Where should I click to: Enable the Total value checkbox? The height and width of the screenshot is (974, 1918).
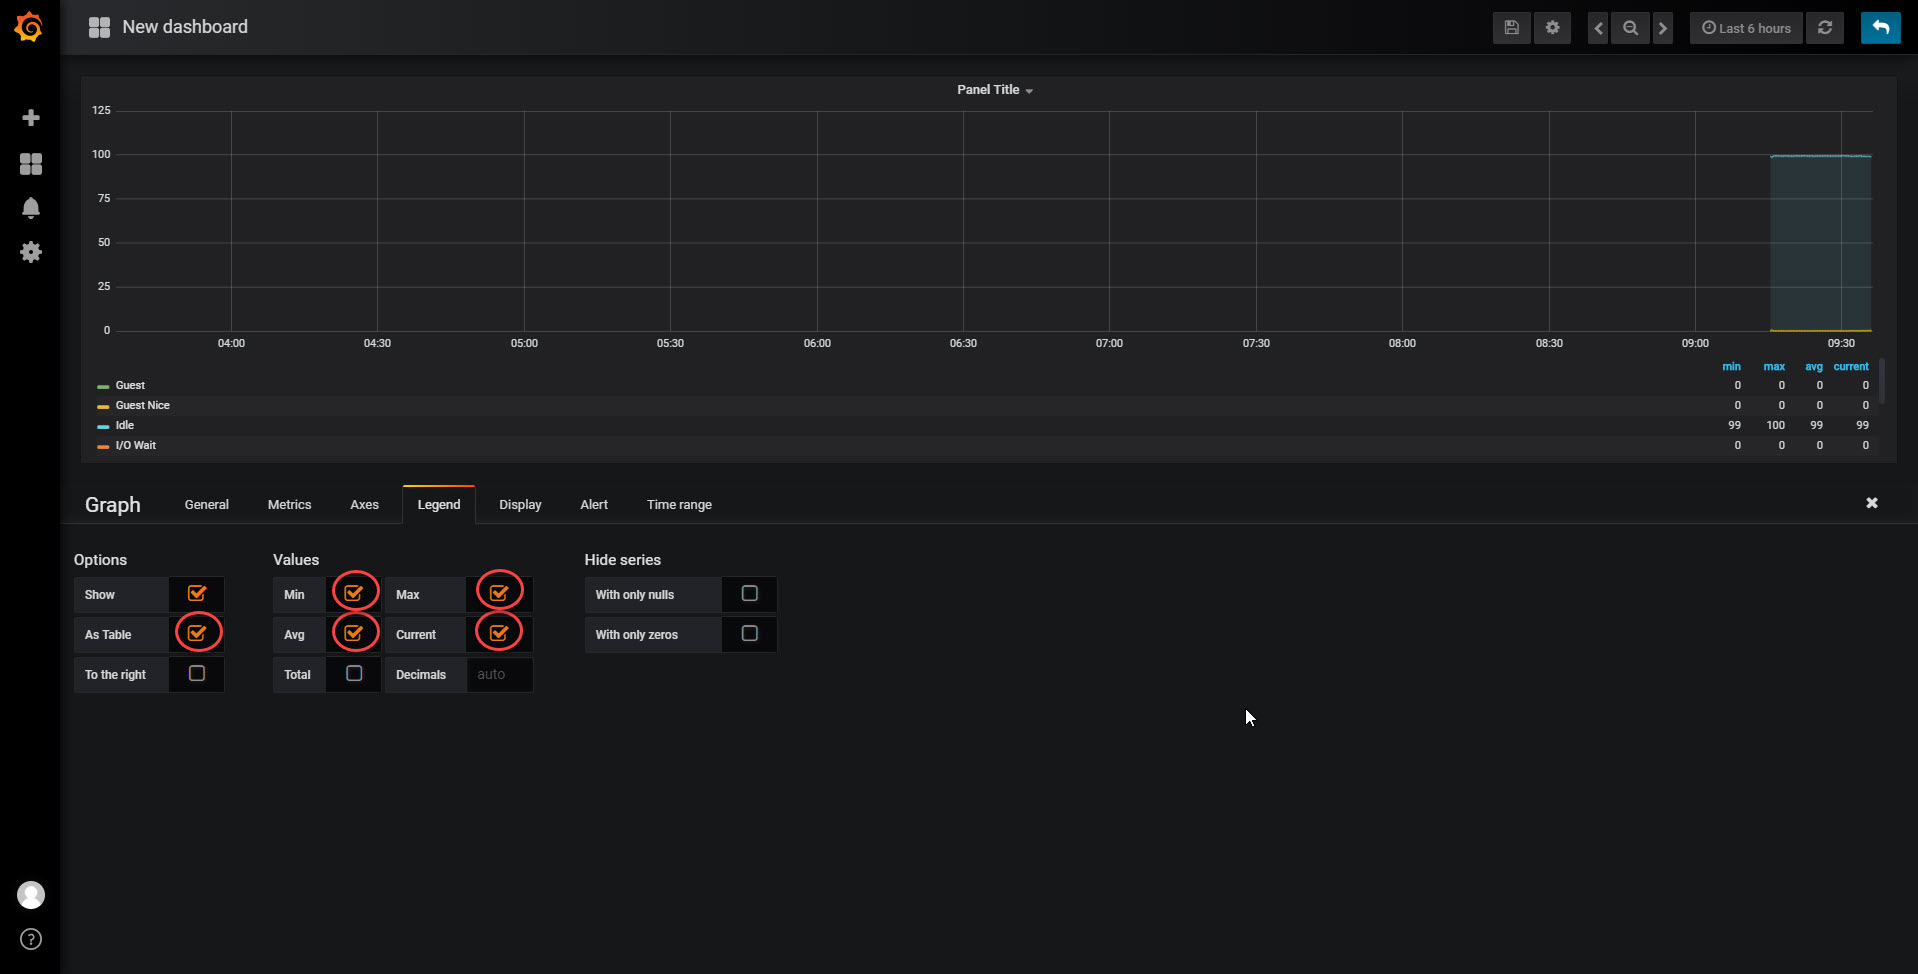[354, 673]
